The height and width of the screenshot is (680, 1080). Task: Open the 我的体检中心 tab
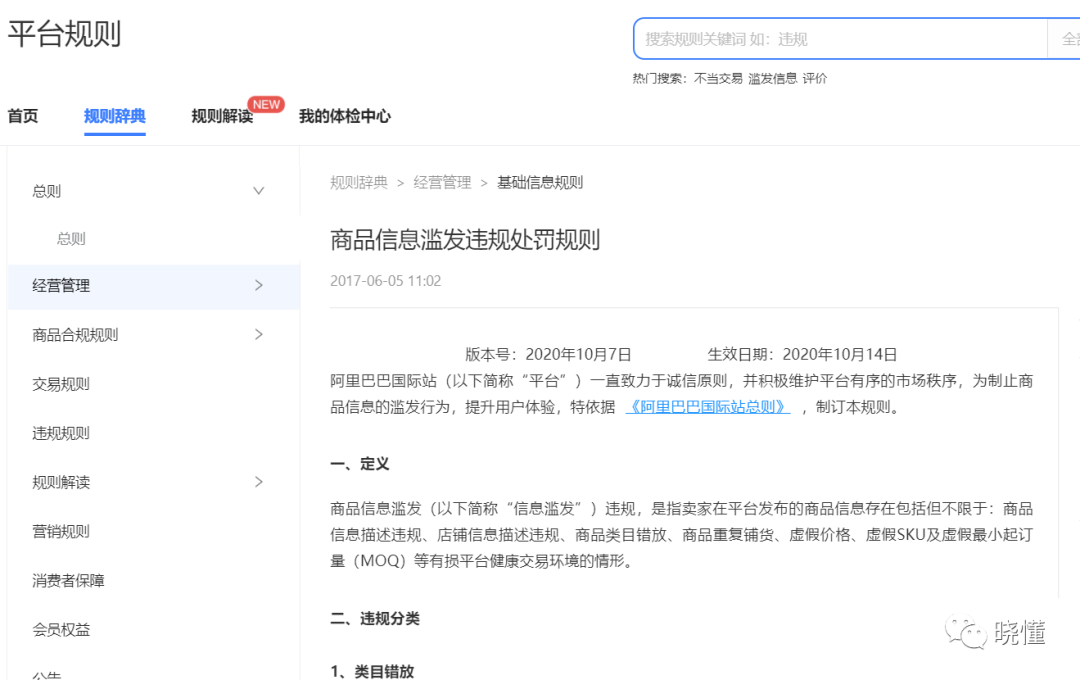[344, 116]
